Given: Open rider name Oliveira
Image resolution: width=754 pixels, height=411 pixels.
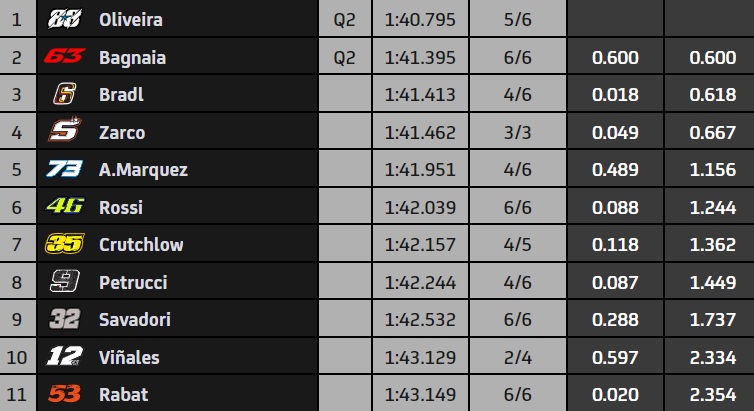Looking at the screenshot, I should [131, 20].
